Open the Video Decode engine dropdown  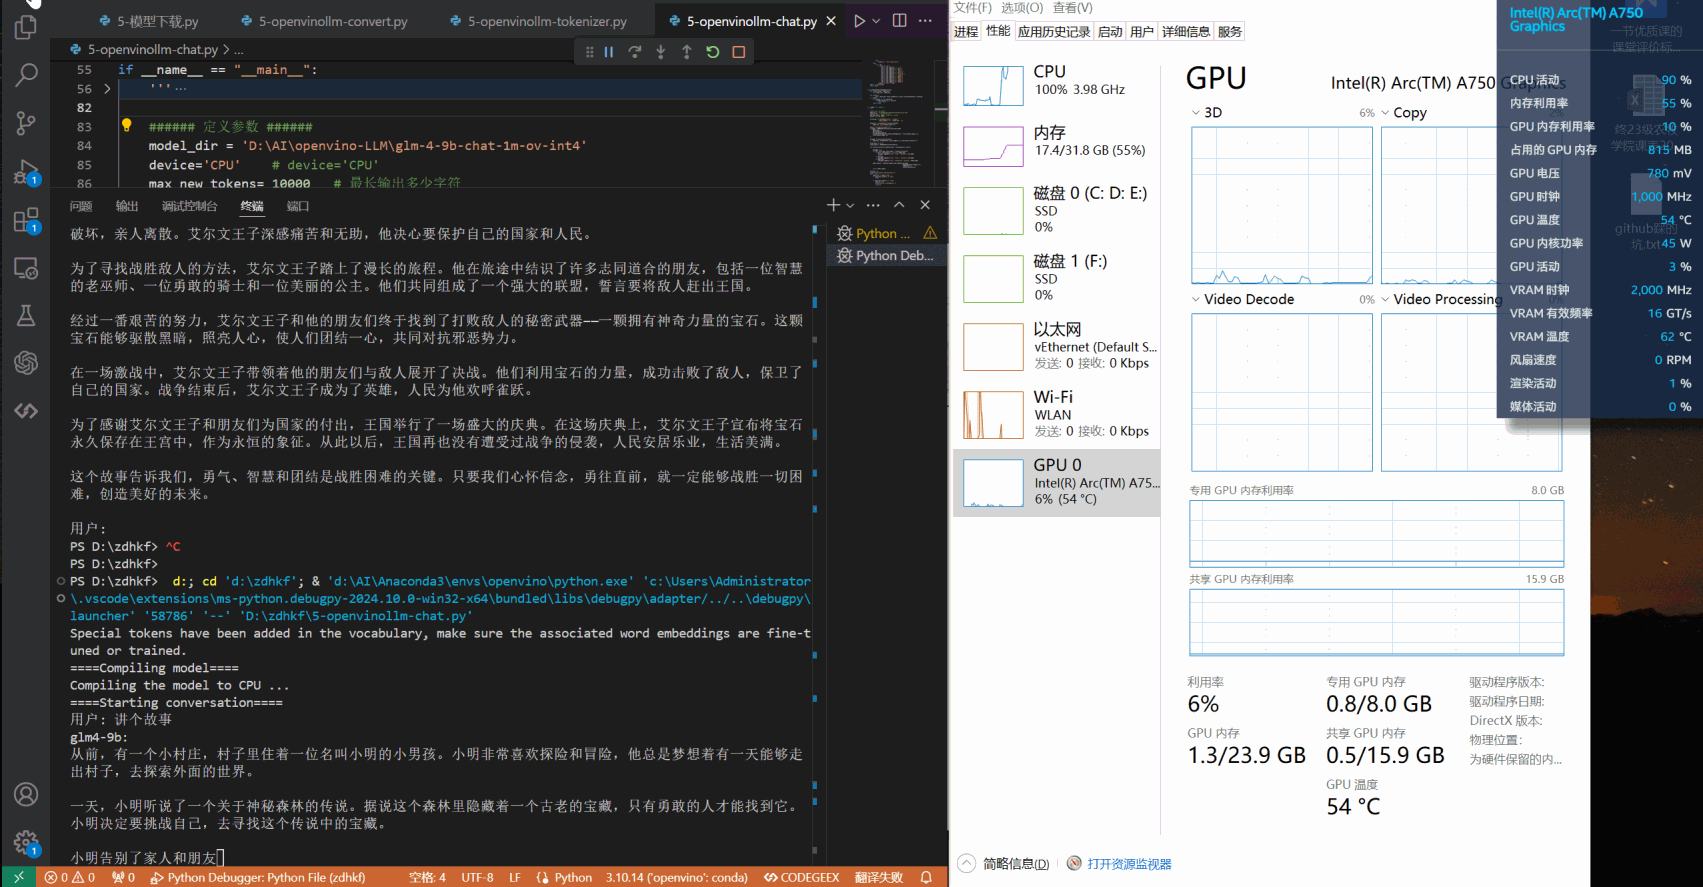click(x=1196, y=299)
